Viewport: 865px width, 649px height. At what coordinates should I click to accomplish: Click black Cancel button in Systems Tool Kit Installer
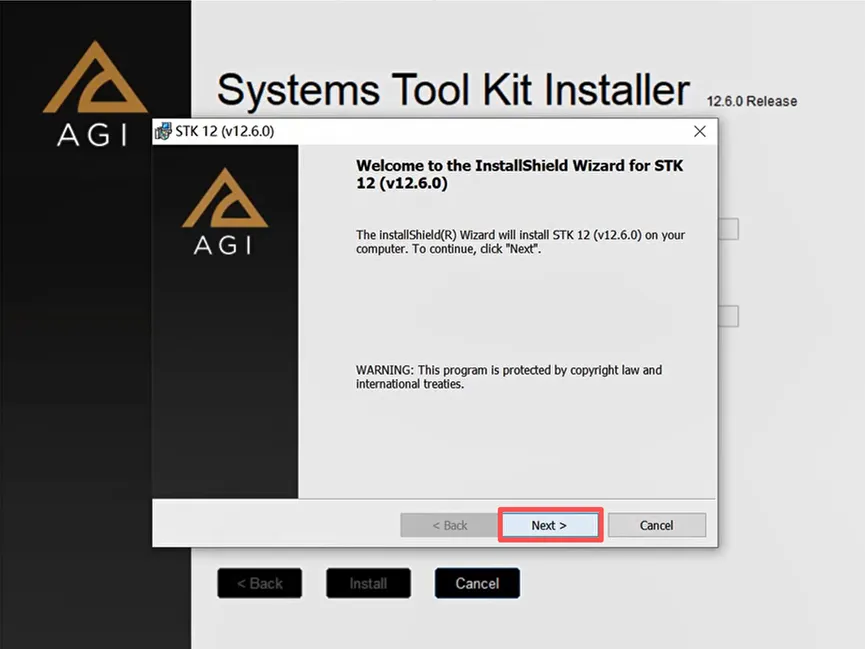(477, 583)
